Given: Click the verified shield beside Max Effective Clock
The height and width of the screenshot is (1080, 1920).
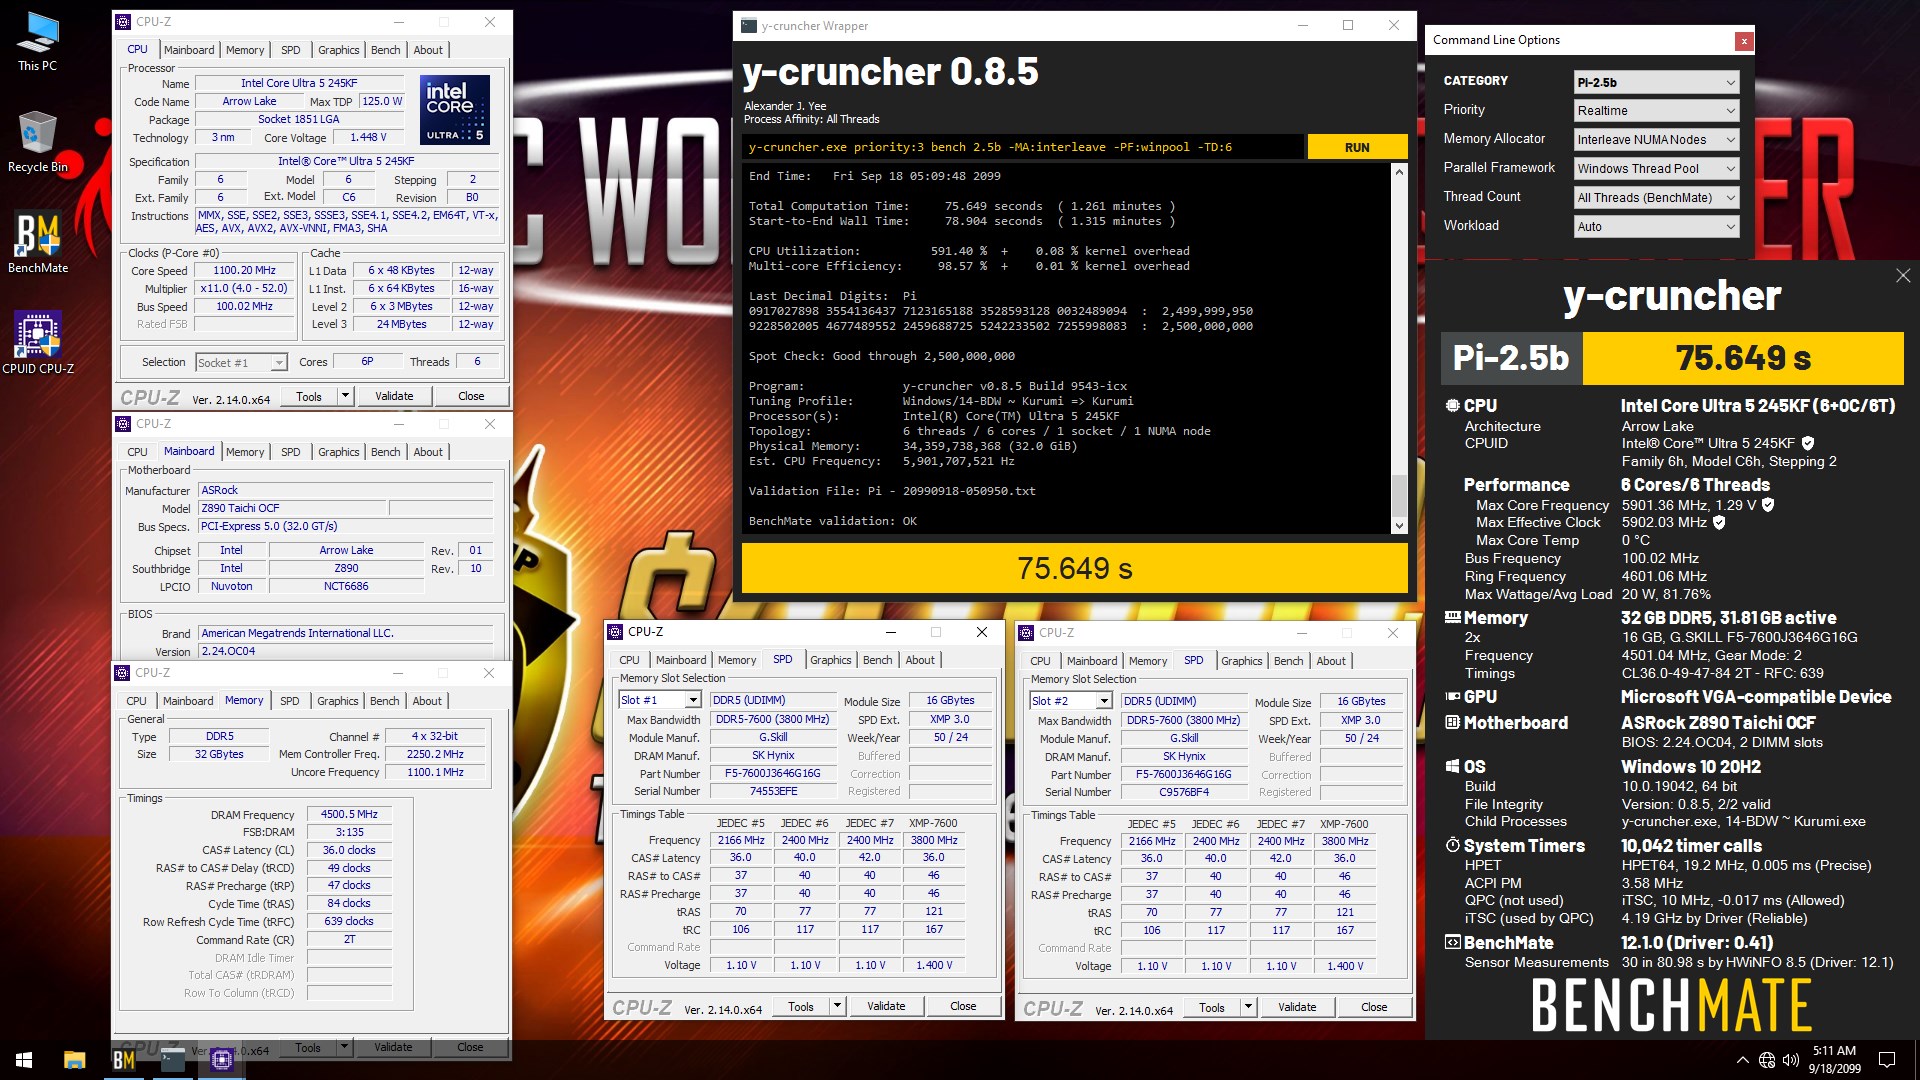Looking at the screenshot, I should [x=1719, y=522].
